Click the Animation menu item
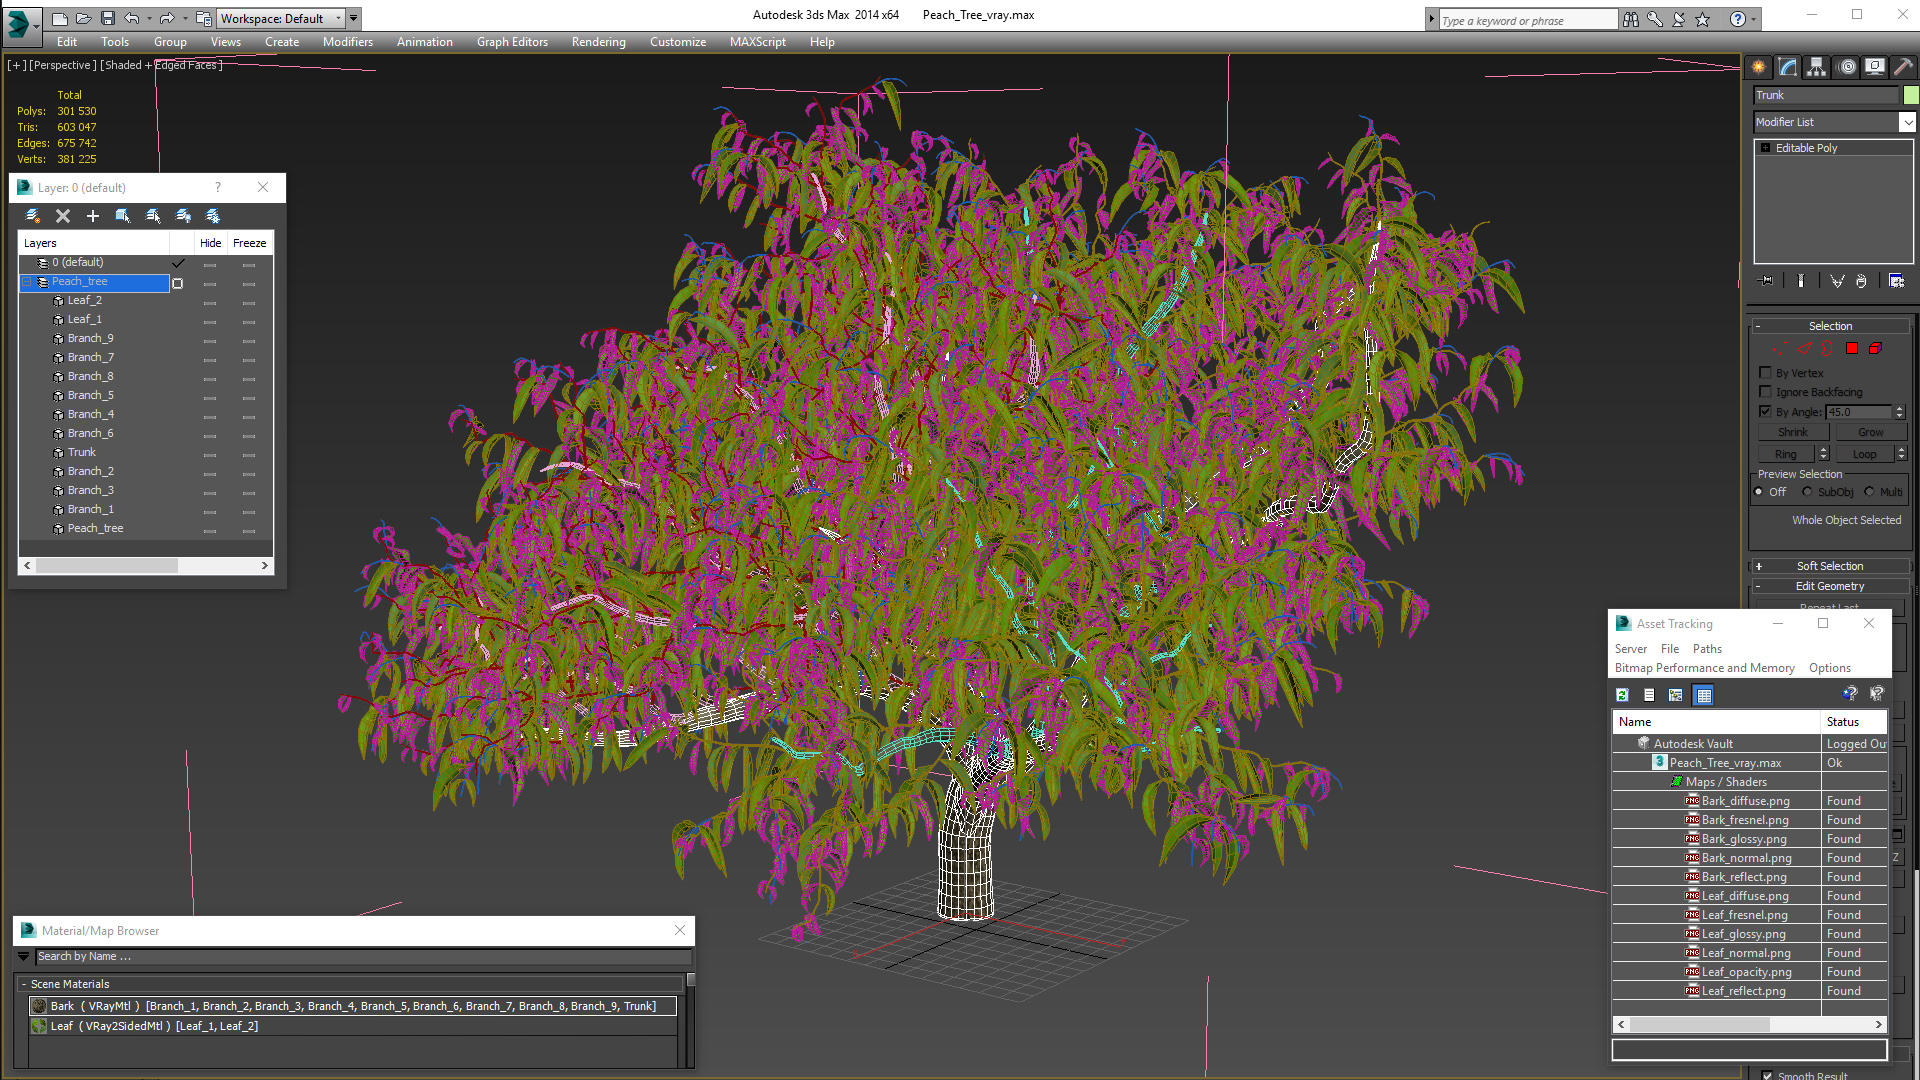 point(423,41)
